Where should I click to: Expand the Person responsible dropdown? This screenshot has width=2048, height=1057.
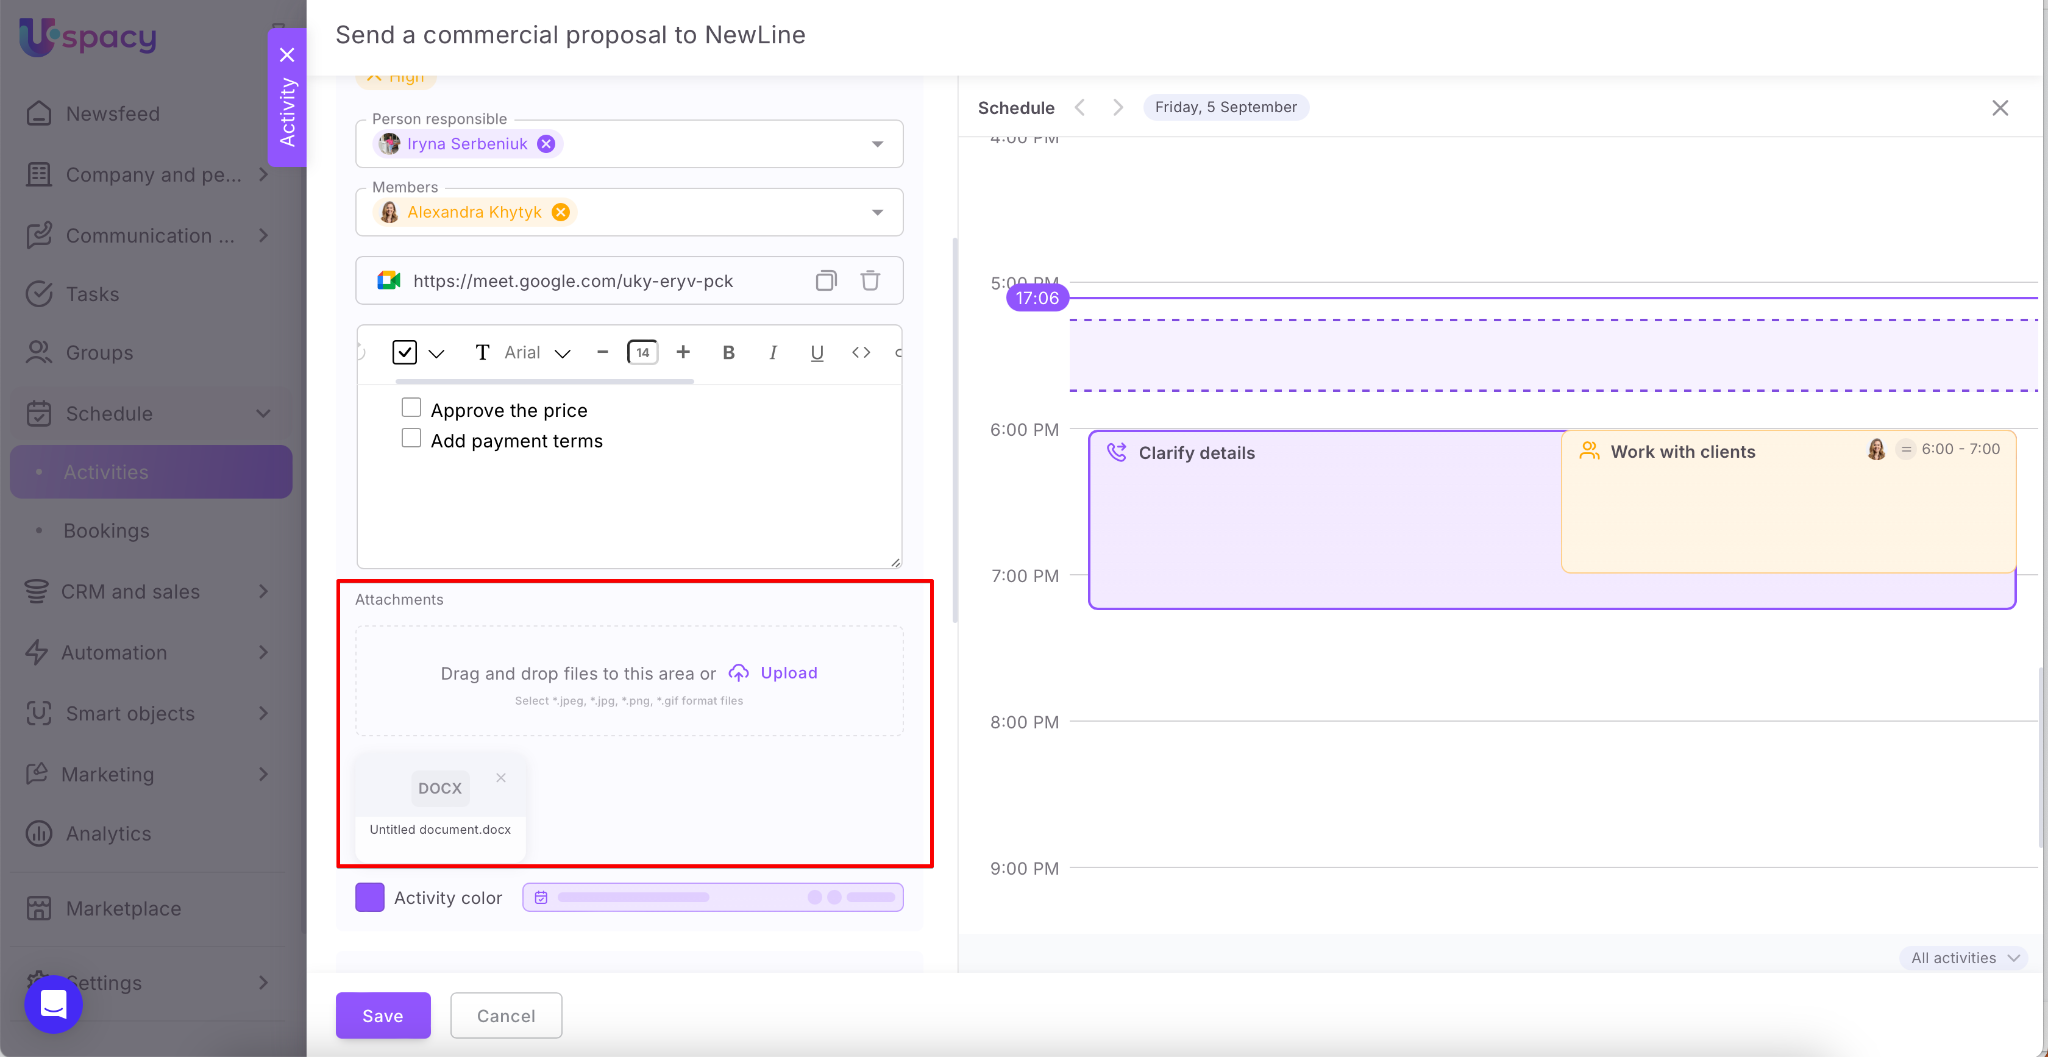pyautogui.click(x=877, y=144)
